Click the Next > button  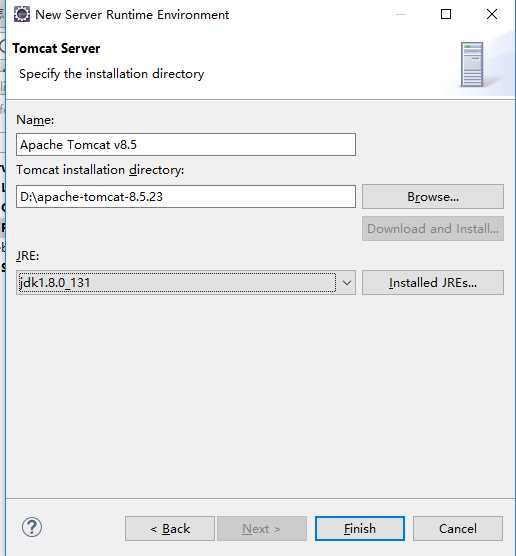tap(262, 529)
